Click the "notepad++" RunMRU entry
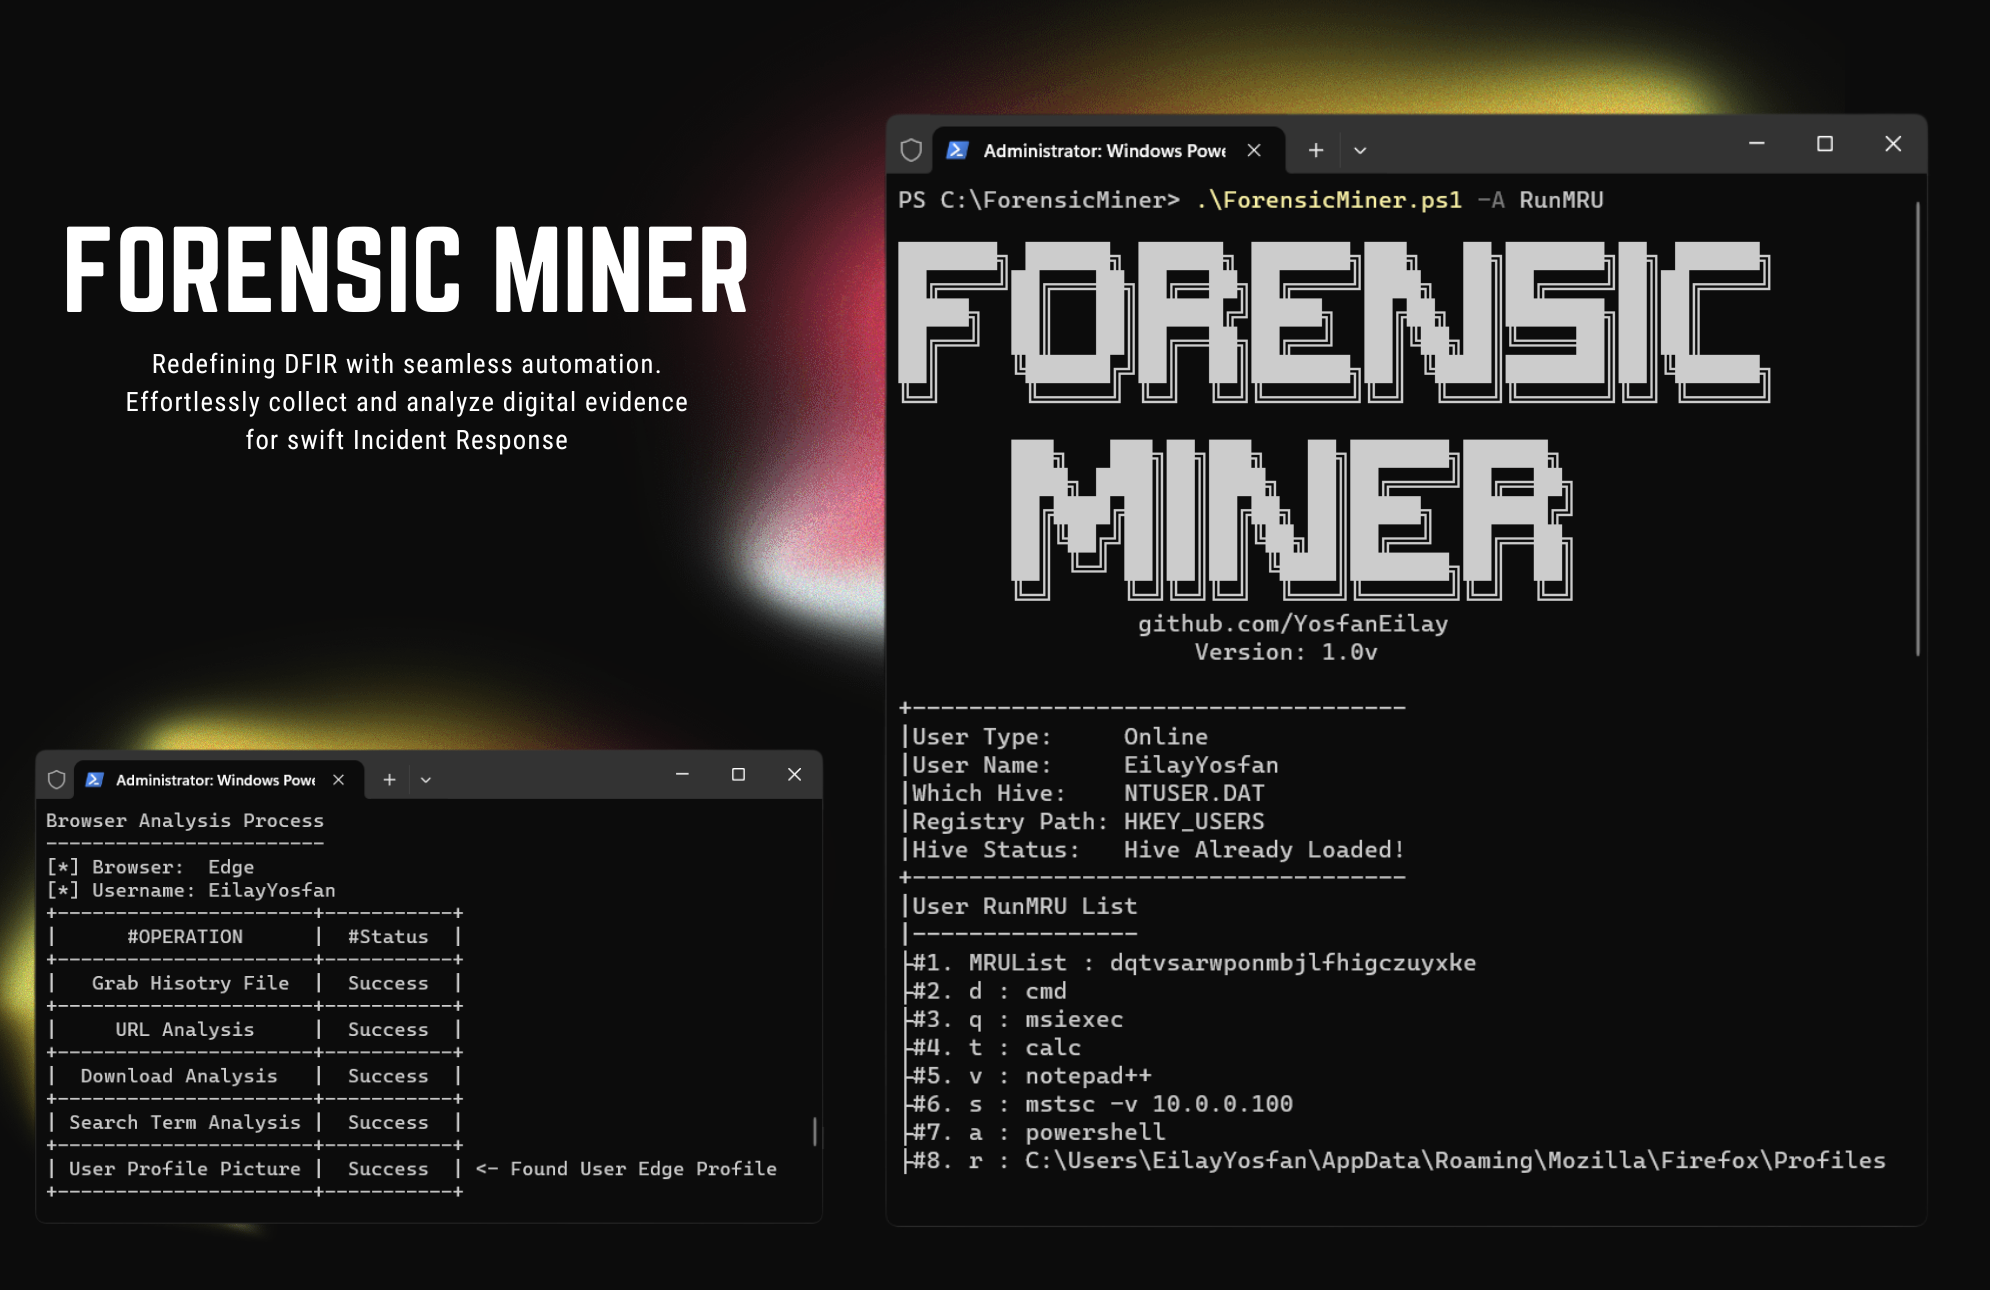The image size is (1990, 1290). click(1088, 1076)
